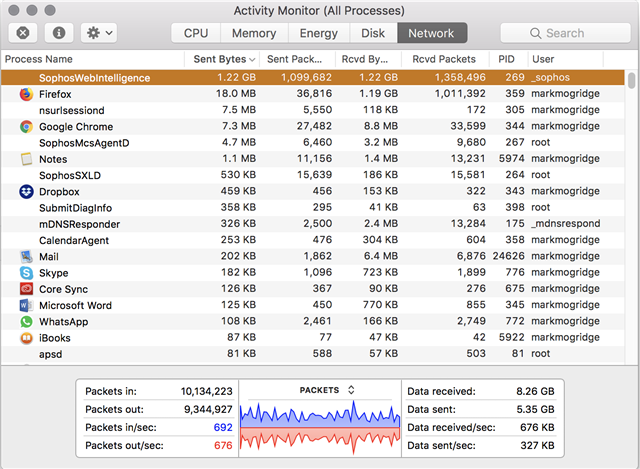Click the Skype process icon

click(x=26, y=273)
